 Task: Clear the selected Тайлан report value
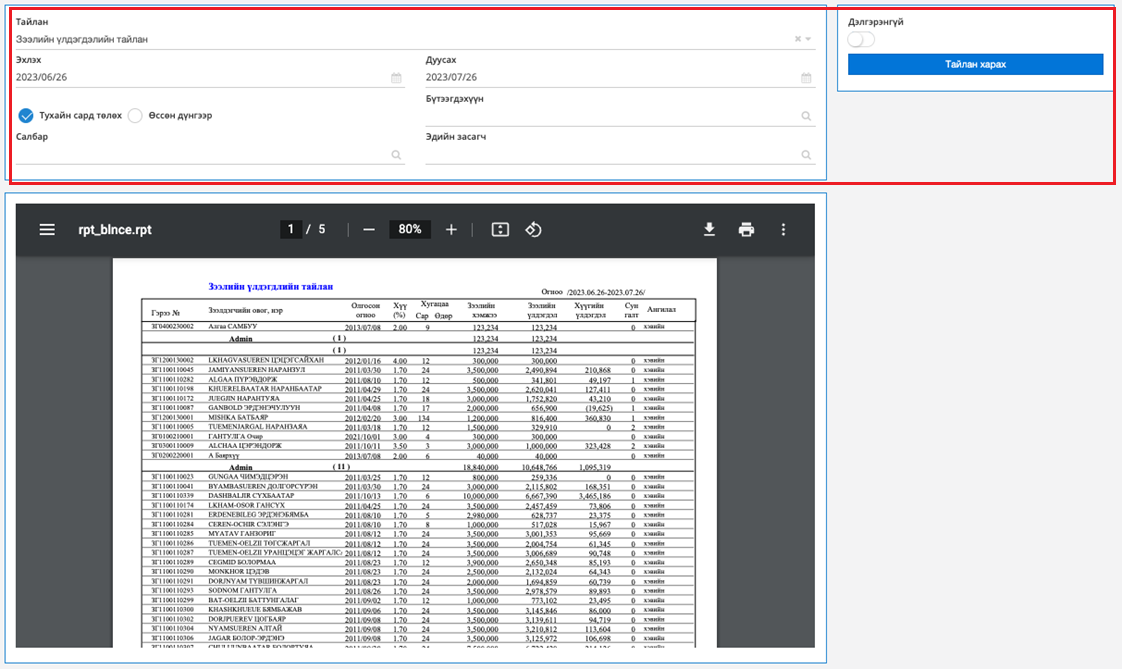798,39
